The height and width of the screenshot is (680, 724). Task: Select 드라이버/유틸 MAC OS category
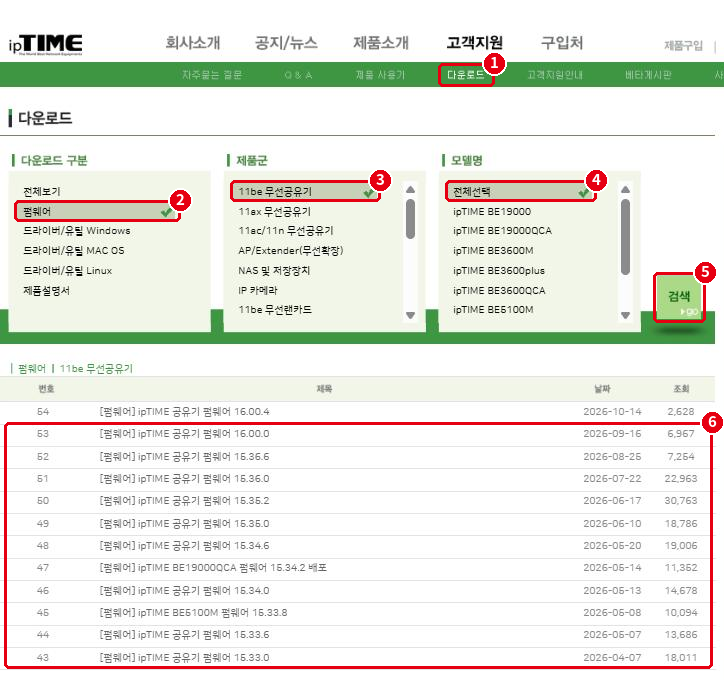(74, 251)
